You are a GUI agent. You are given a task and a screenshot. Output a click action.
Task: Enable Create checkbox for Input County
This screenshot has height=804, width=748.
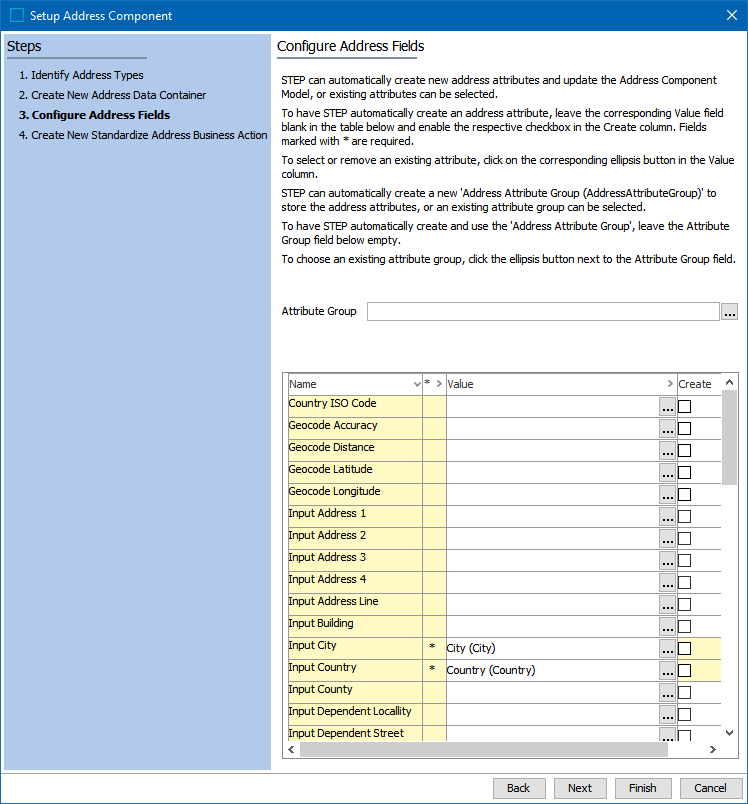point(684,693)
